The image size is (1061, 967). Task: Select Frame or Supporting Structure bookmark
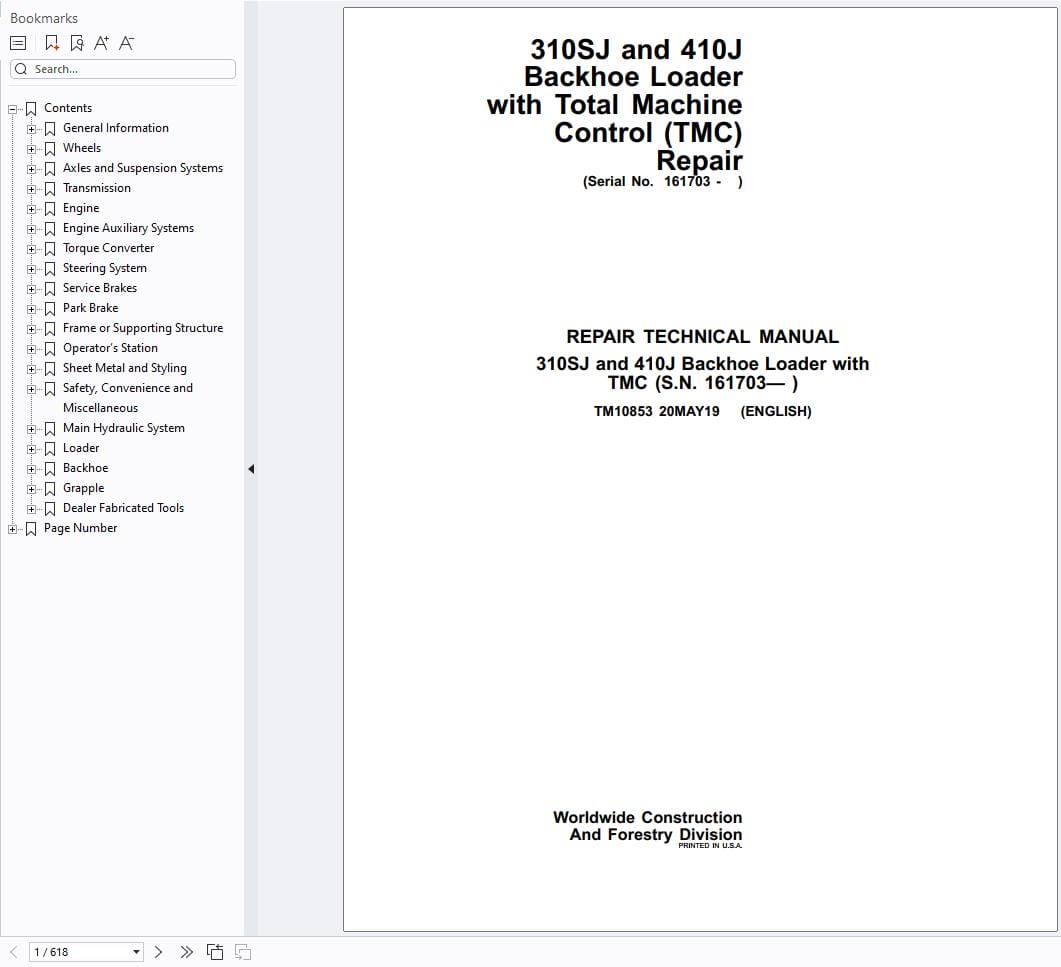pos(143,328)
